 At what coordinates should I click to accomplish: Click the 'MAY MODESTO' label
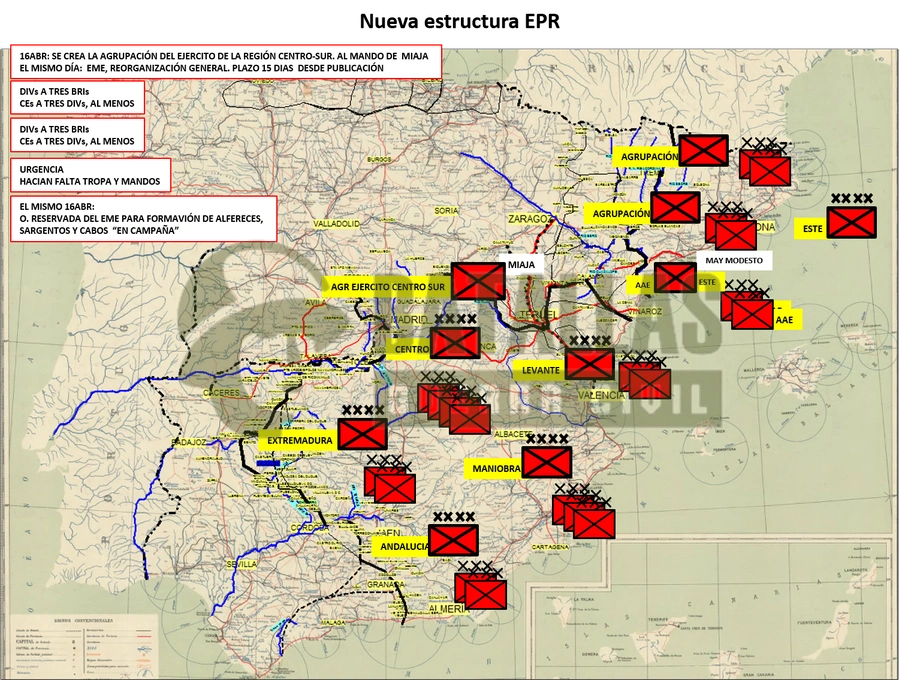734,260
